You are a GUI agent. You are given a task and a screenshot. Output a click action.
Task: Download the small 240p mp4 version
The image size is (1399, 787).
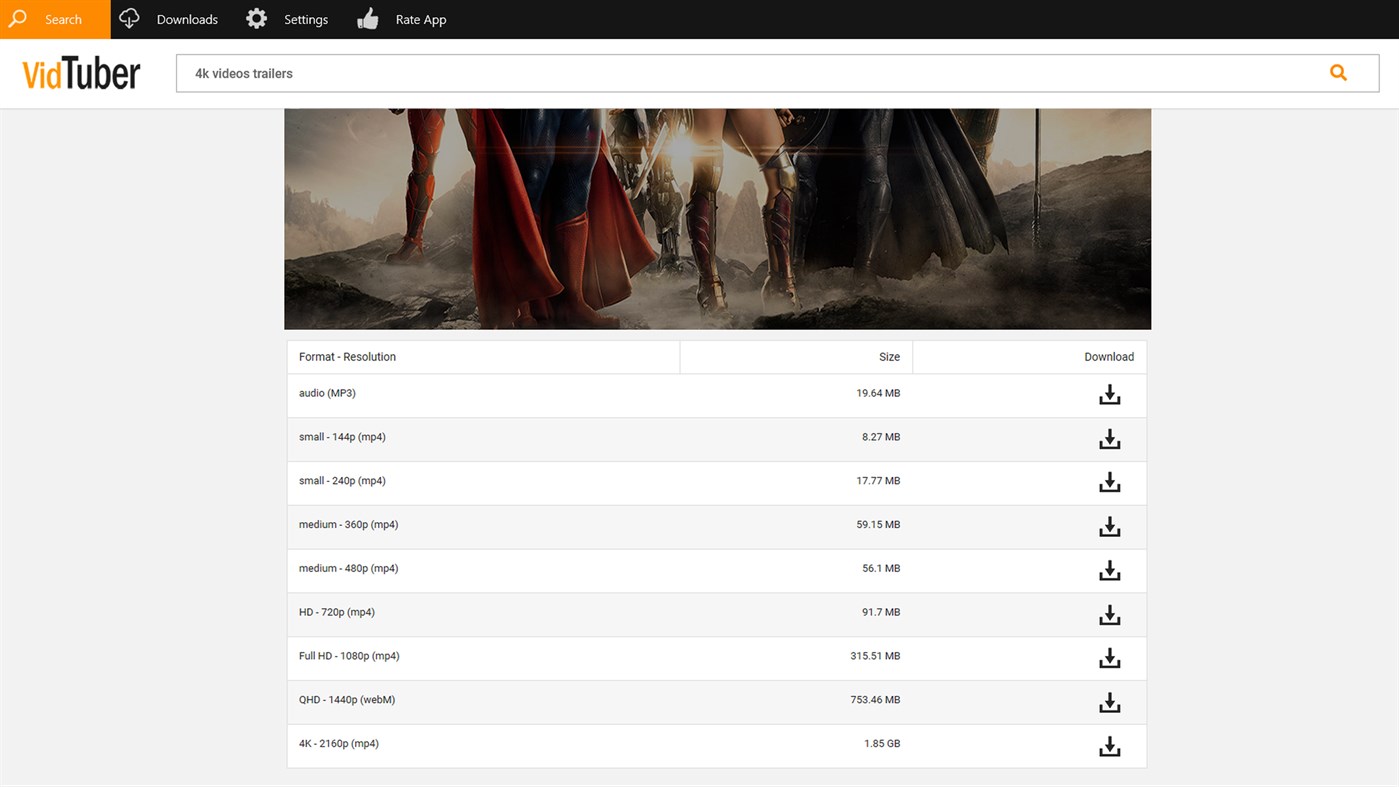pyautogui.click(x=1109, y=482)
